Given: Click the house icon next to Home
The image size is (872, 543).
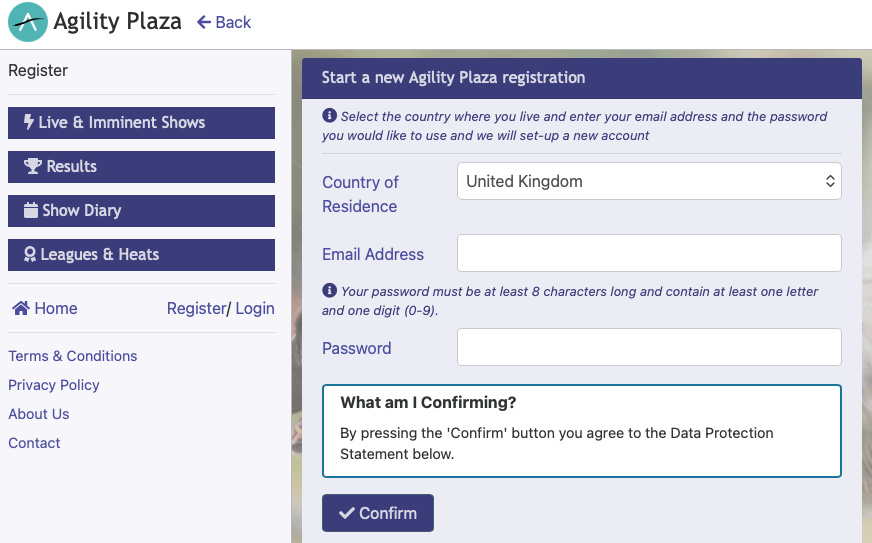Looking at the screenshot, I should pos(20,309).
